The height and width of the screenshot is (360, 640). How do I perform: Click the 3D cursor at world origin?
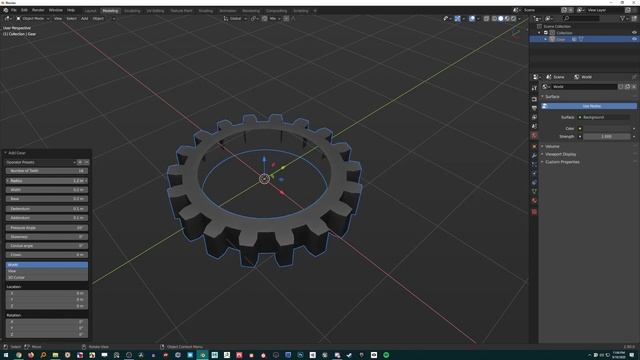point(264,179)
